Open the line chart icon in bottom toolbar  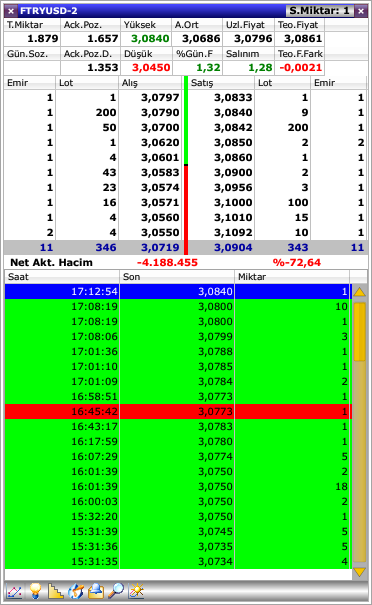coord(14,591)
